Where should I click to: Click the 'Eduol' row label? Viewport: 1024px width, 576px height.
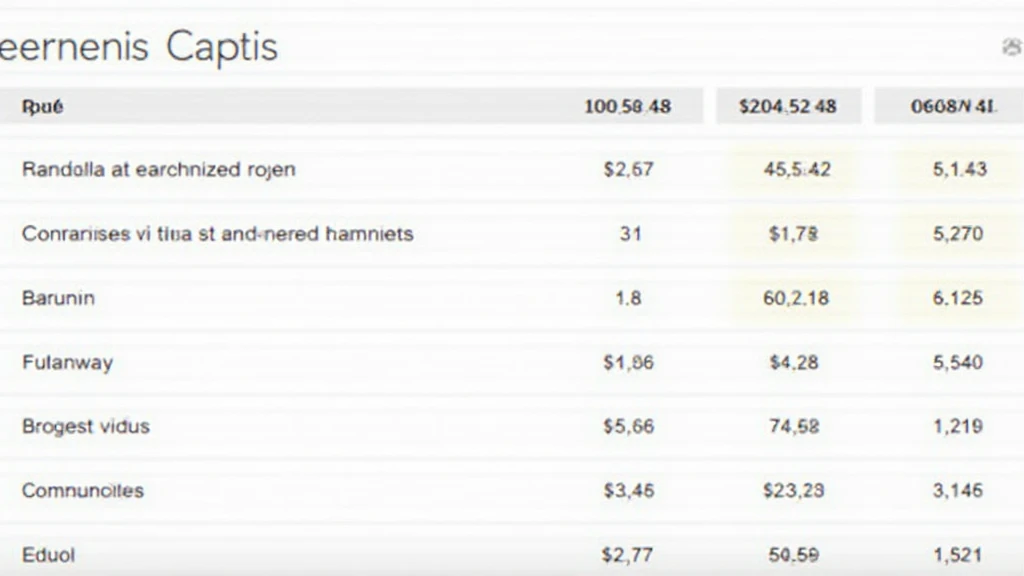[x=48, y=554]
